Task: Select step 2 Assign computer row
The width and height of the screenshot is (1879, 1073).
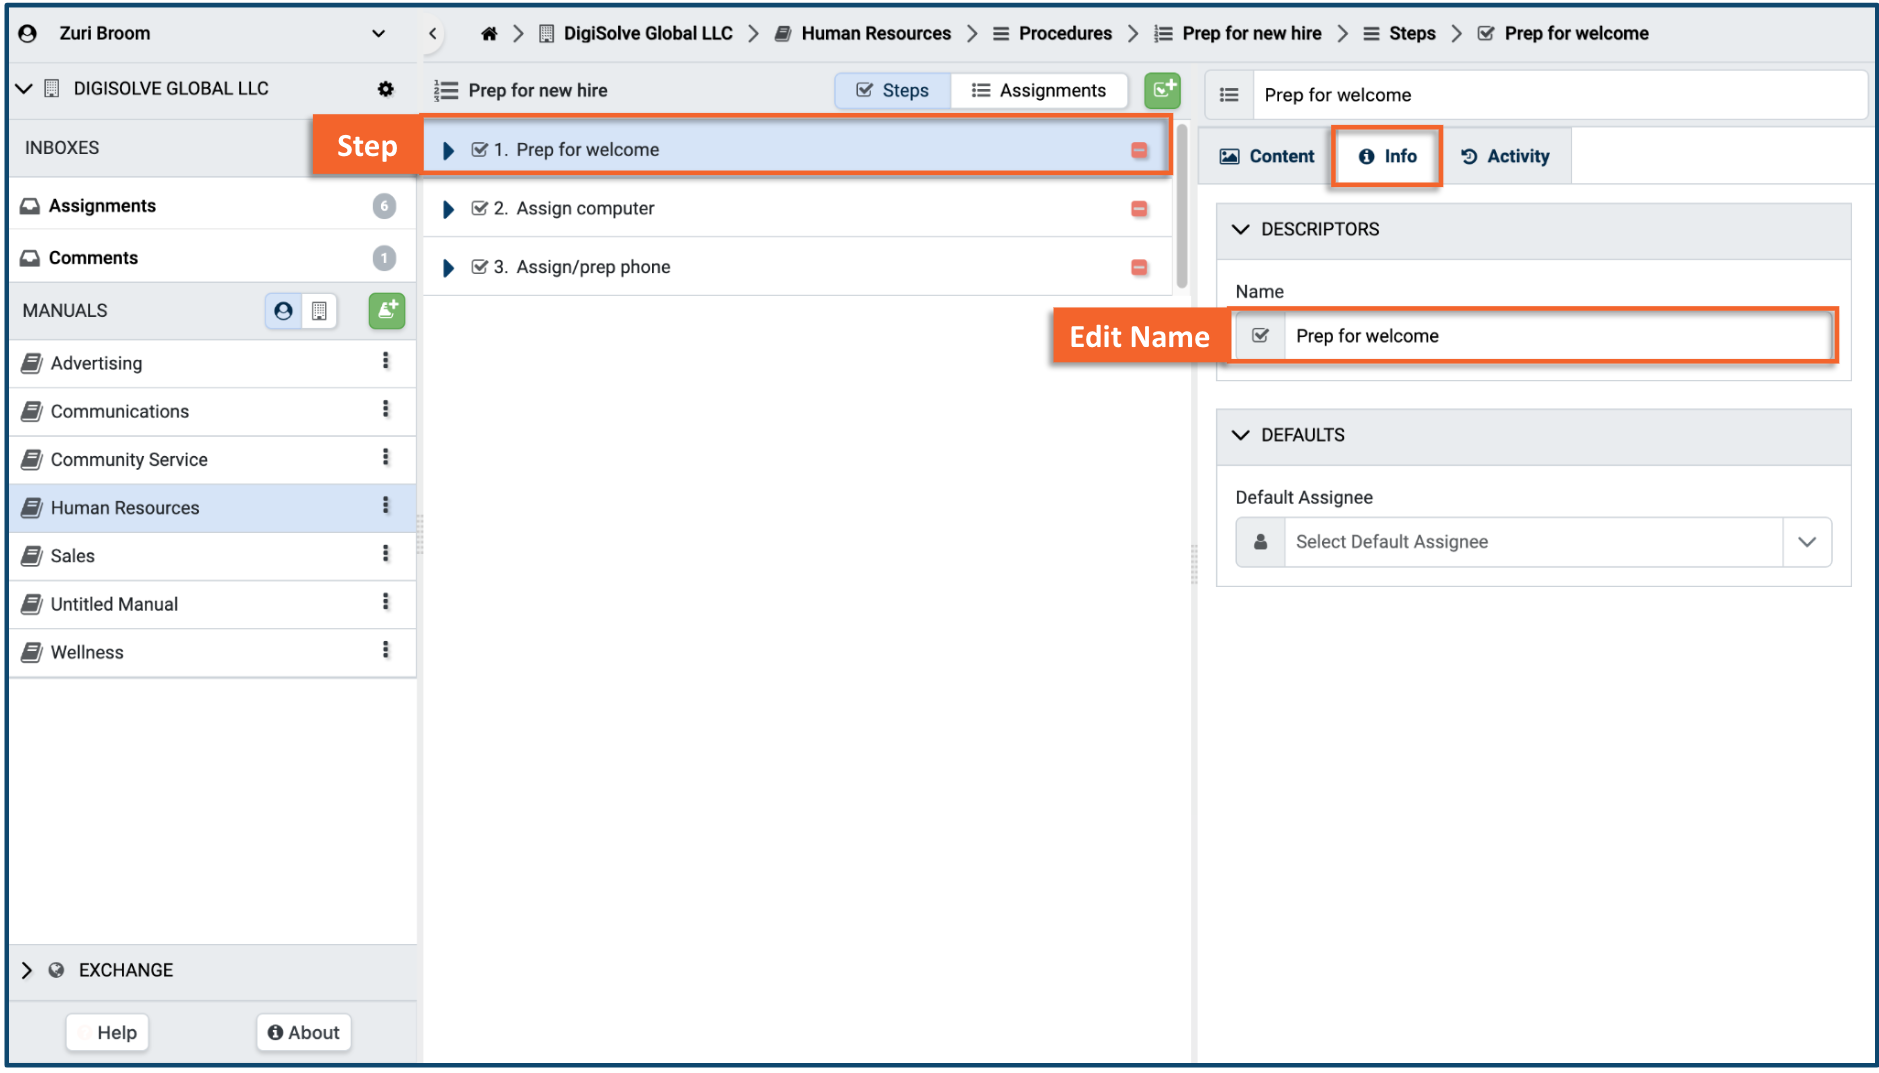Action: (798, 209)
